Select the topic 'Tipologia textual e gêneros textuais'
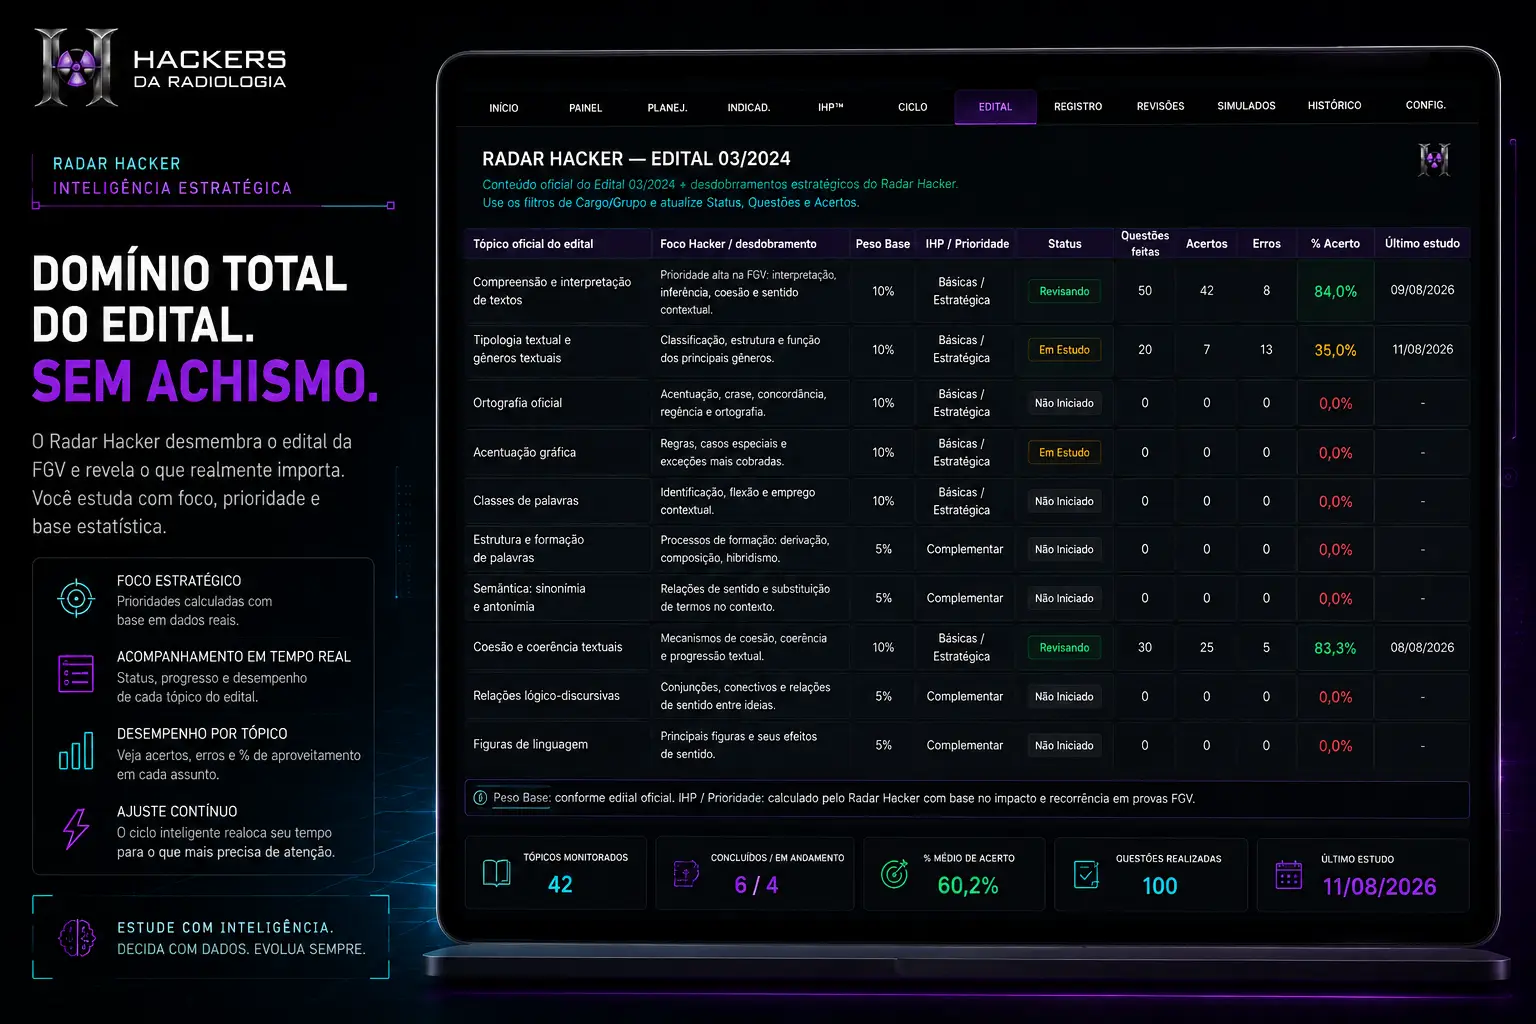 tap(522, 349)
